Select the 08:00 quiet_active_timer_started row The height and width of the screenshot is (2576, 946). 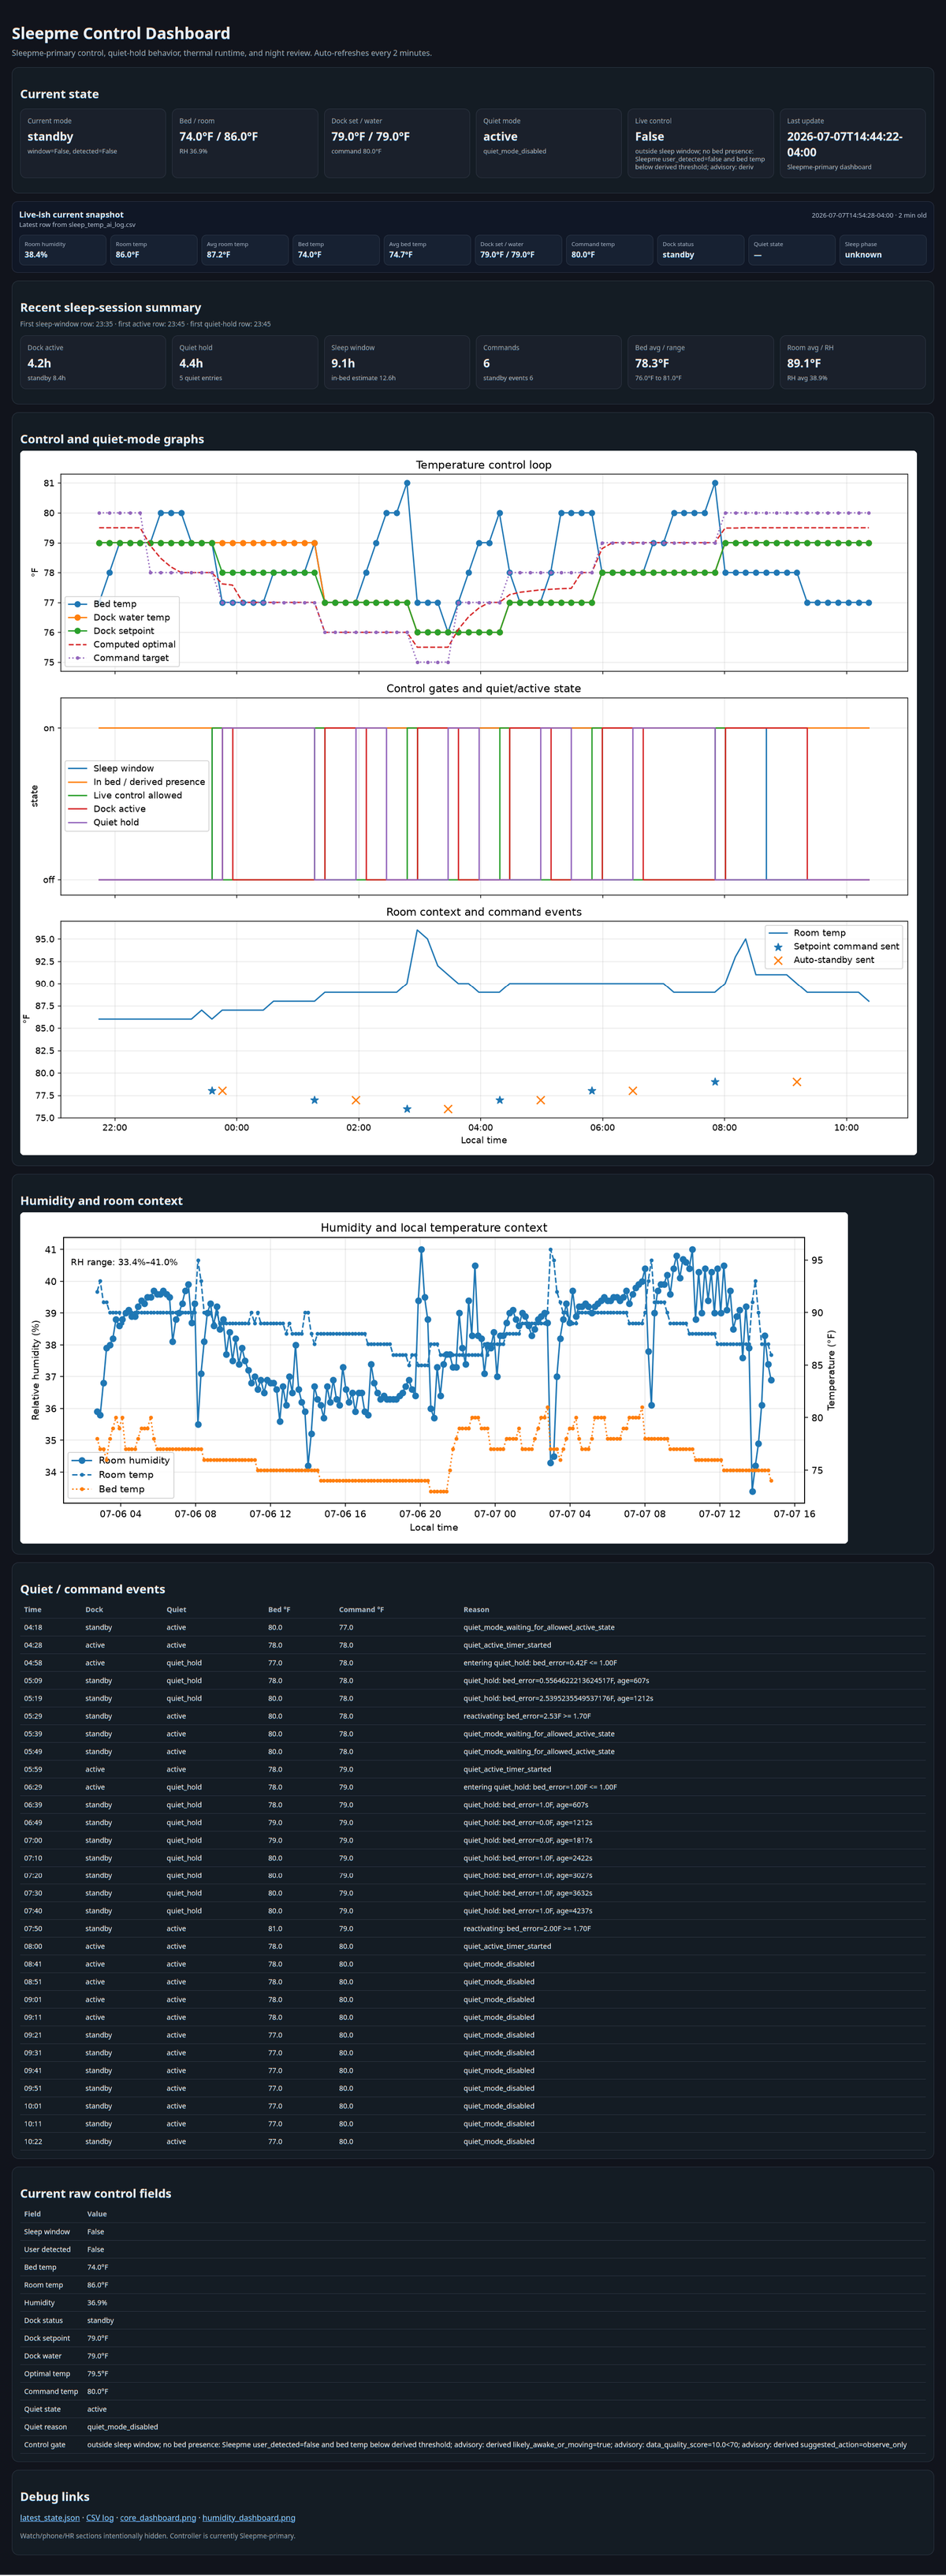(x=473, y=1947)
